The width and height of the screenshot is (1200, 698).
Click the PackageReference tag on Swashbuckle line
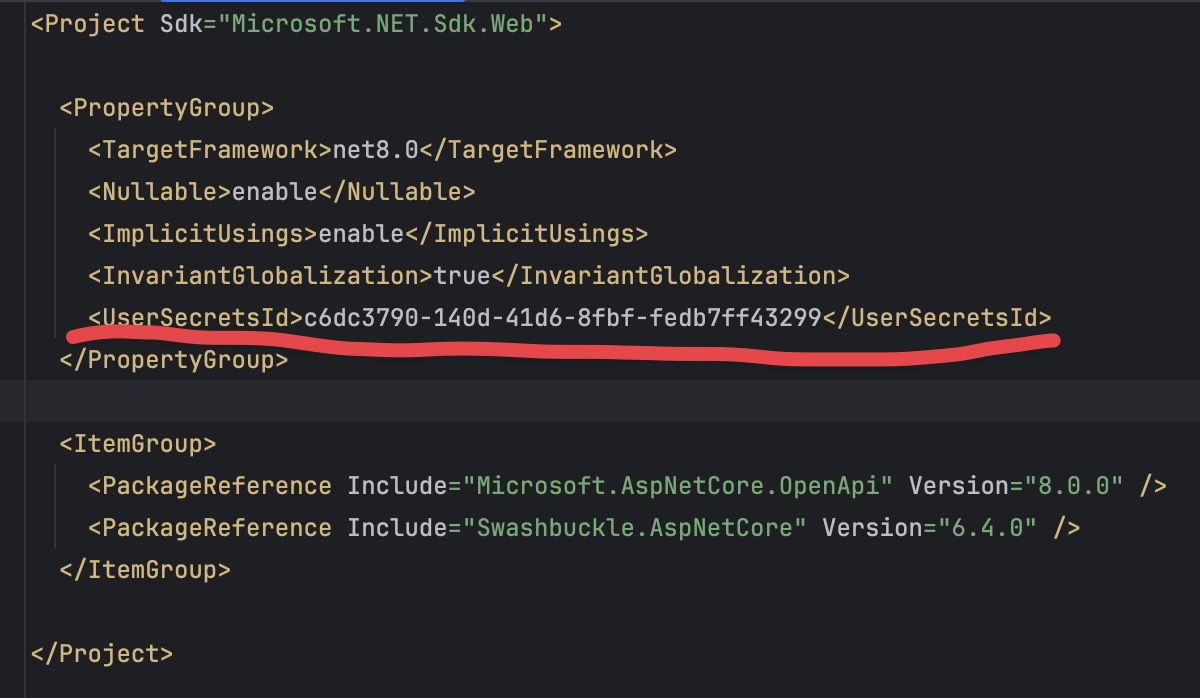click(210, 528)
